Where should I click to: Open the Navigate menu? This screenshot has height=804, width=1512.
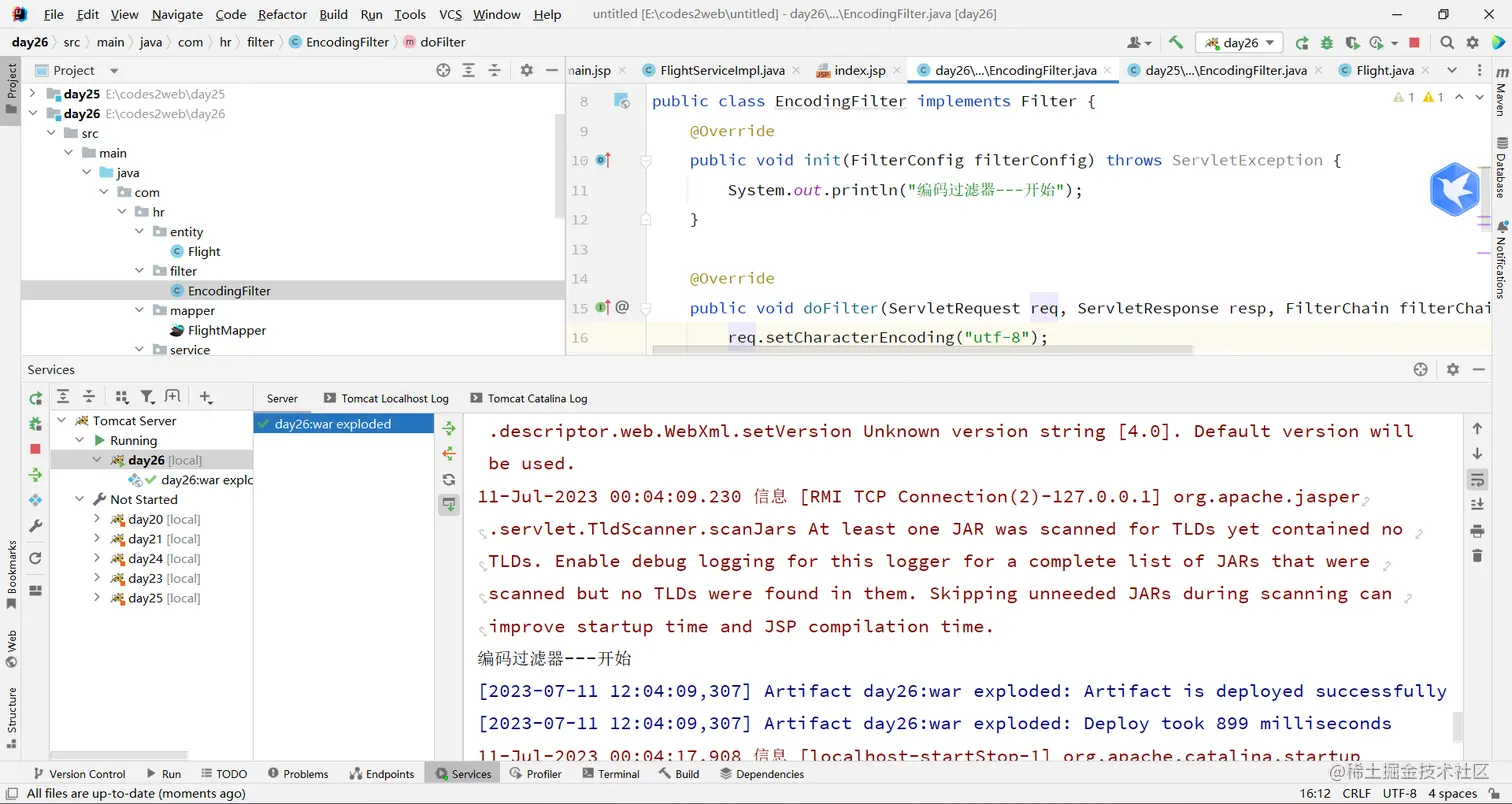177,15
